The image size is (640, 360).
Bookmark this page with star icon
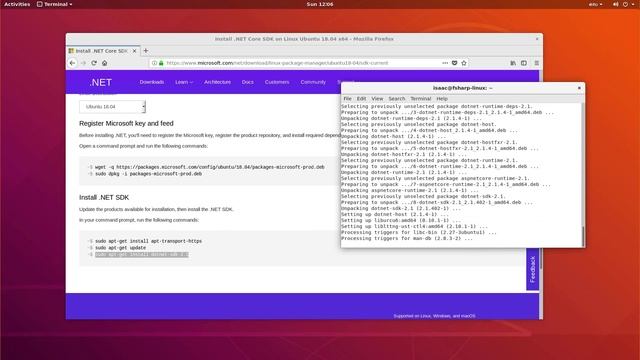[464, 63]
